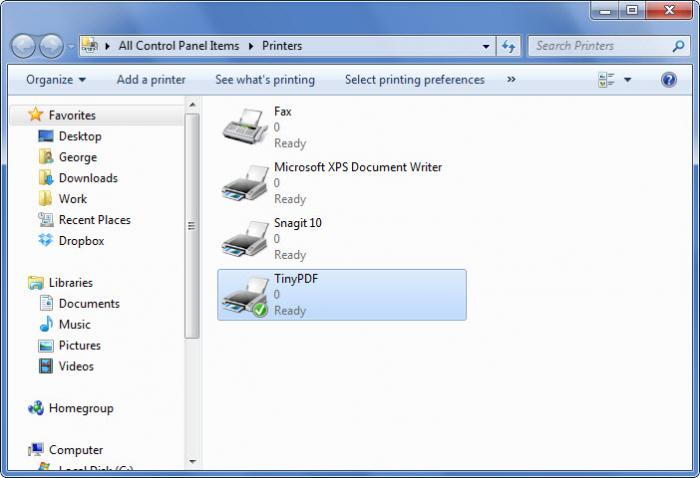This screenshot has height=478, width=700.
Task: Open recent pages dropdown next to Forward
Action: click(x=70, y=46)
